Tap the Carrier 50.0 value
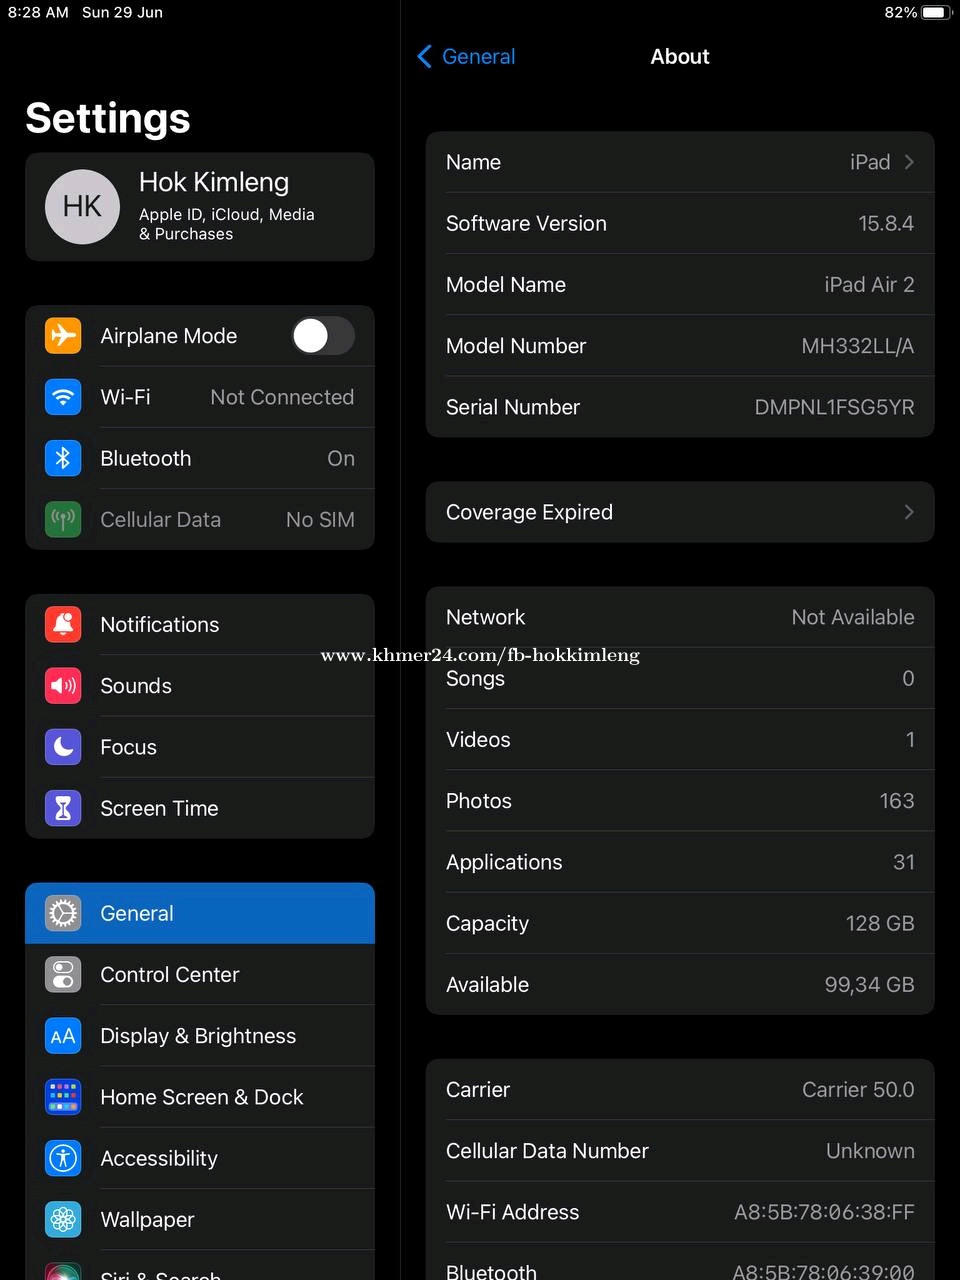This screenshot has height=1280, width=960. pos(858,1090)
